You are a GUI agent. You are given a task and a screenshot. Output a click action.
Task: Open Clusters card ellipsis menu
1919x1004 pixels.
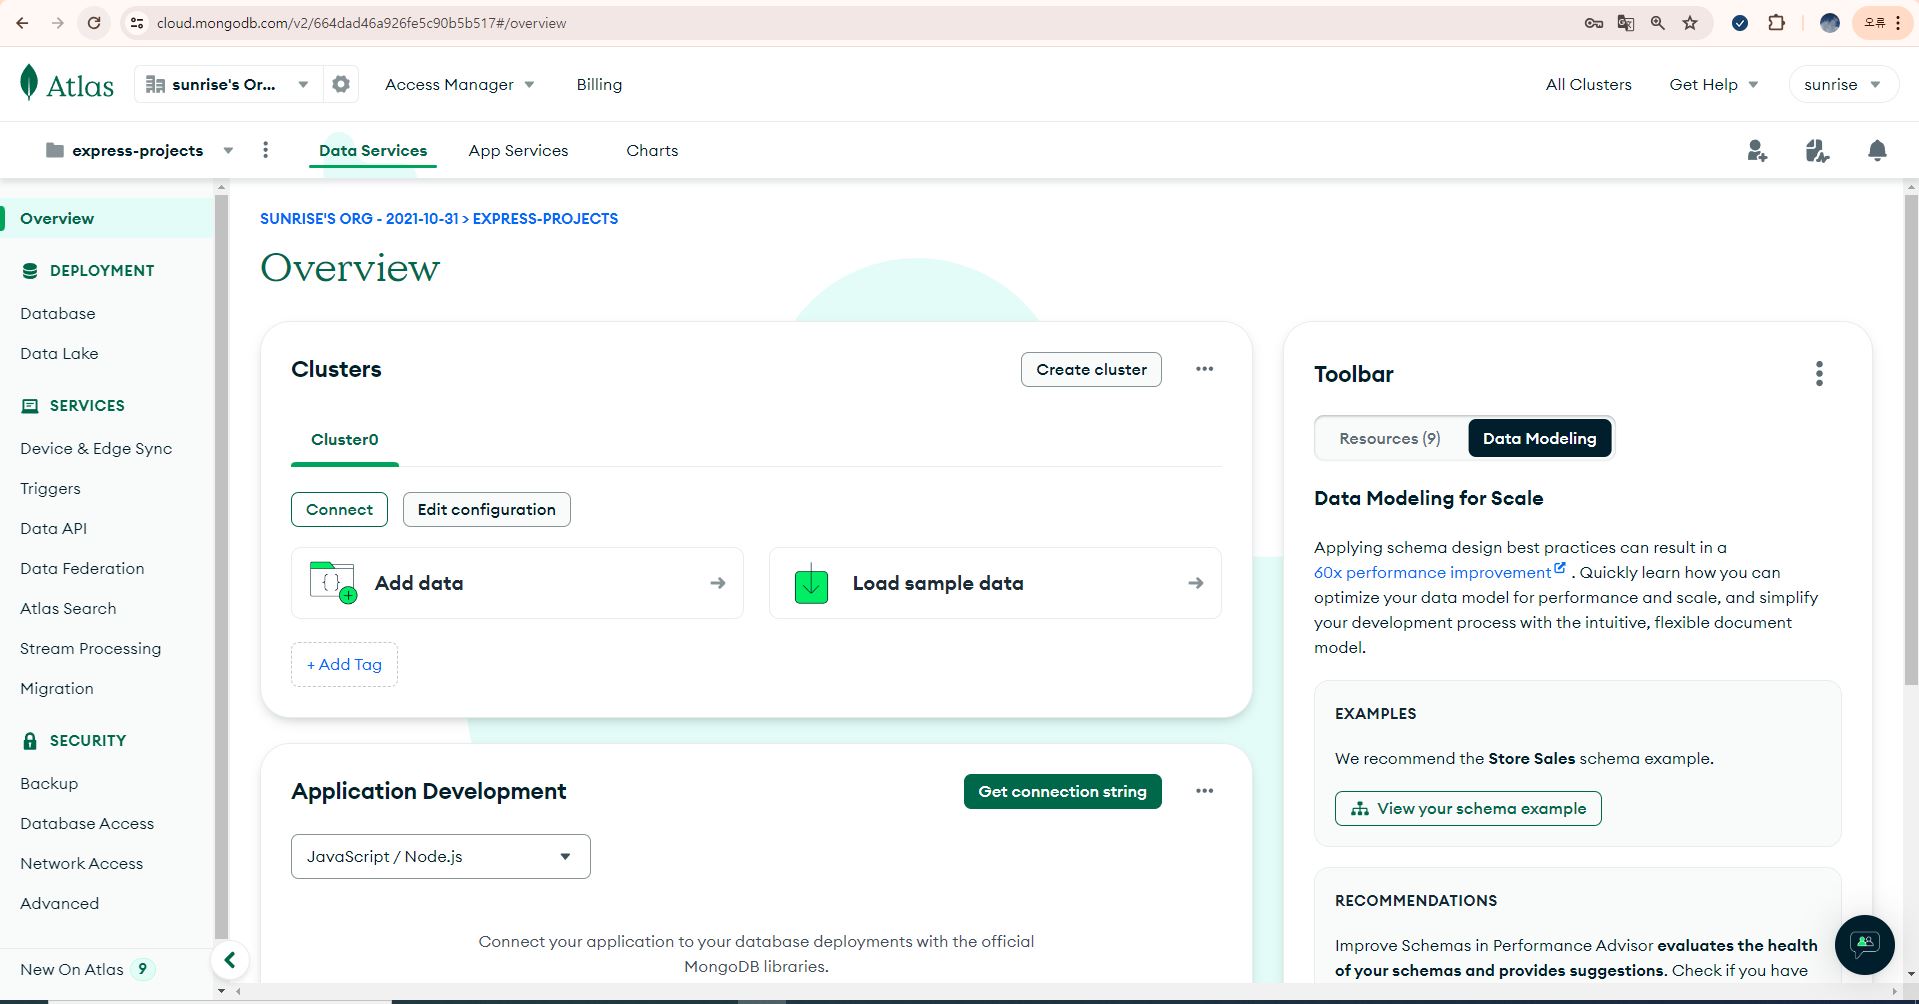pos(1204,369)
